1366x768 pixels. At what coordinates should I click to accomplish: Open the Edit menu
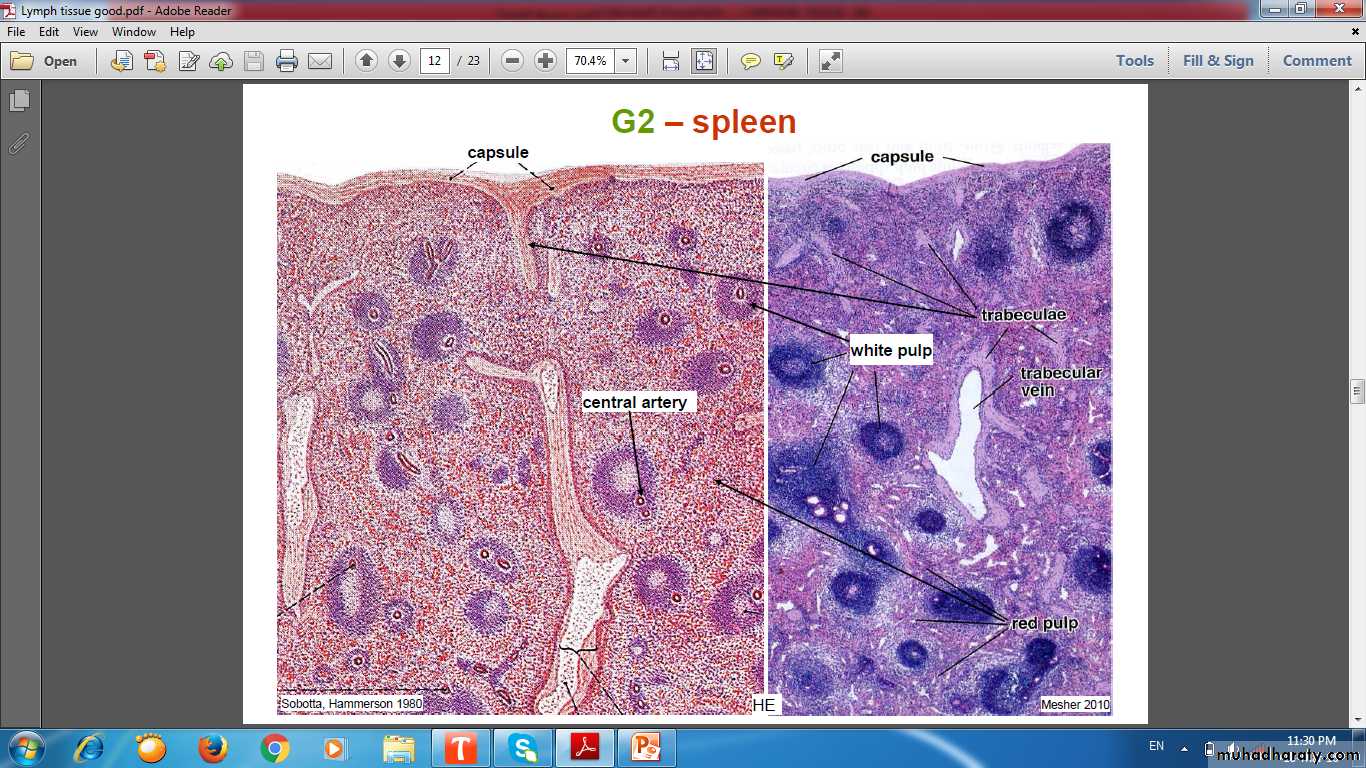[49, 32]
